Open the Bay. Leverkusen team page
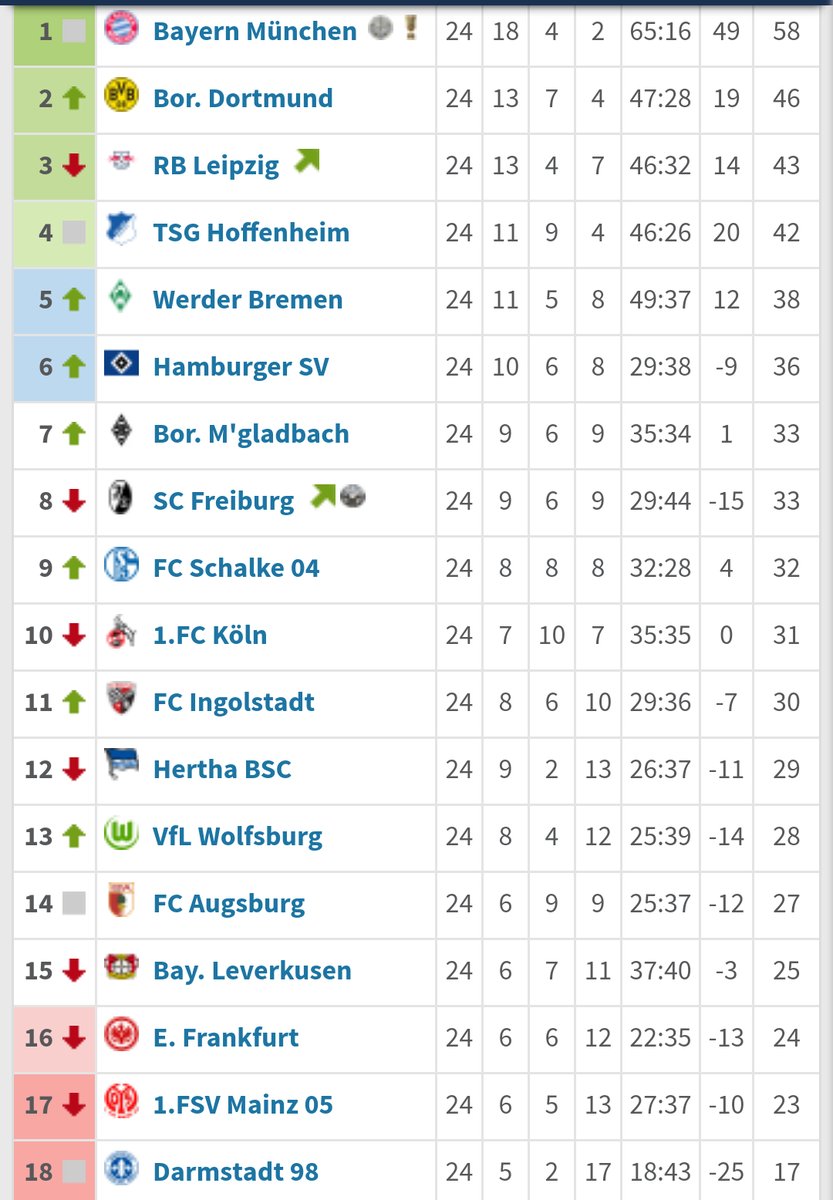 [252, 970]
